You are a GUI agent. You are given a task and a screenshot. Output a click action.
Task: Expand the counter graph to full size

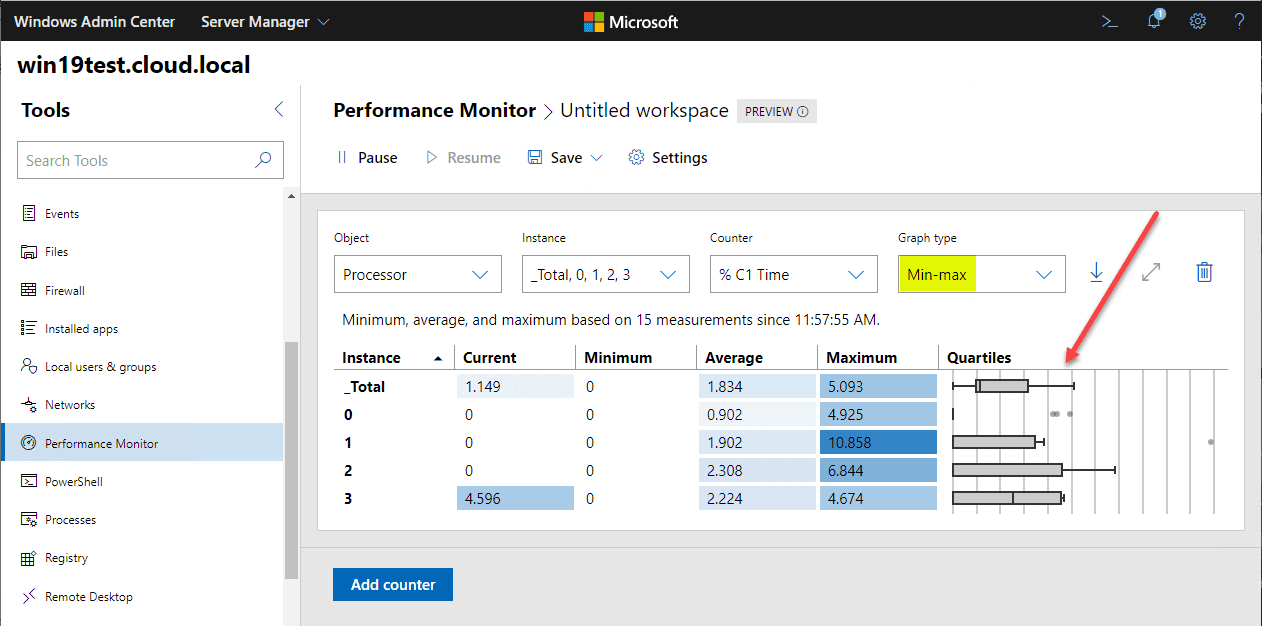click(1151, 272)
